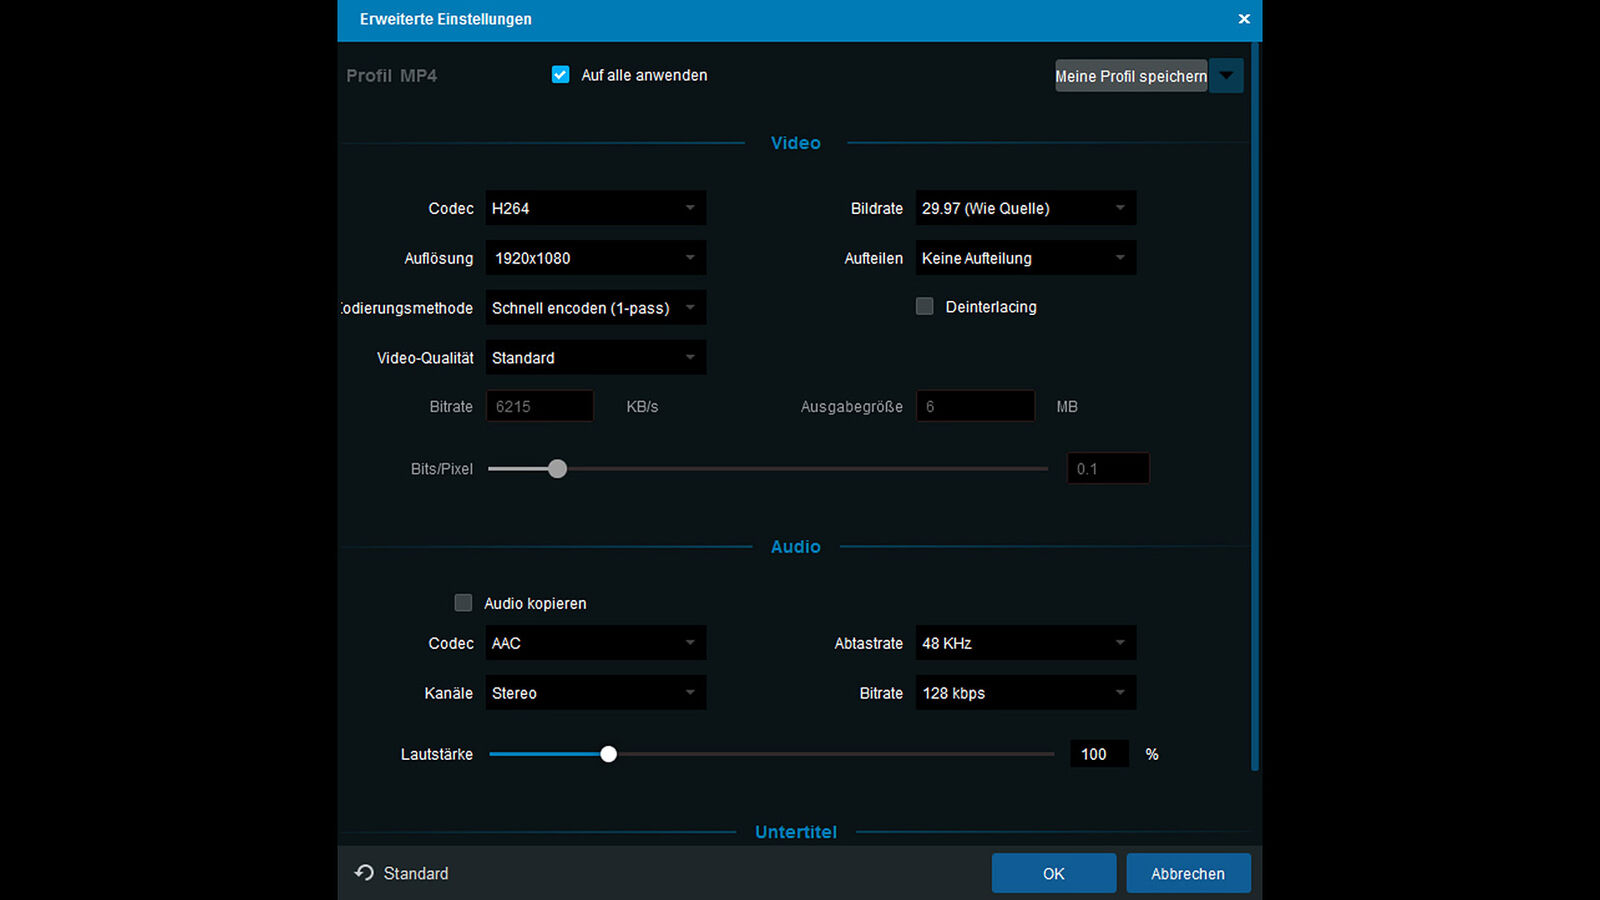Viewport: 1600px width, 900px height.
Task: Open the Abtastrate dropdown showing 48 KHz
Action: pos(1024,643)
